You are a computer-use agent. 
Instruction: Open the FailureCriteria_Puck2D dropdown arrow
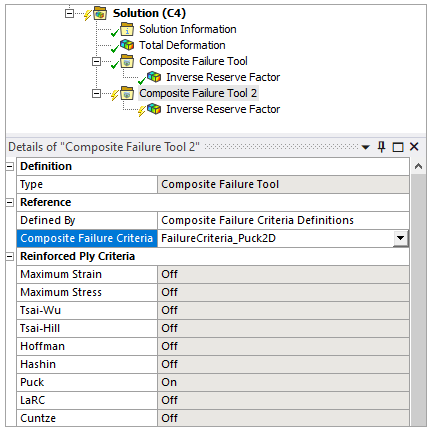click(400, 238)
